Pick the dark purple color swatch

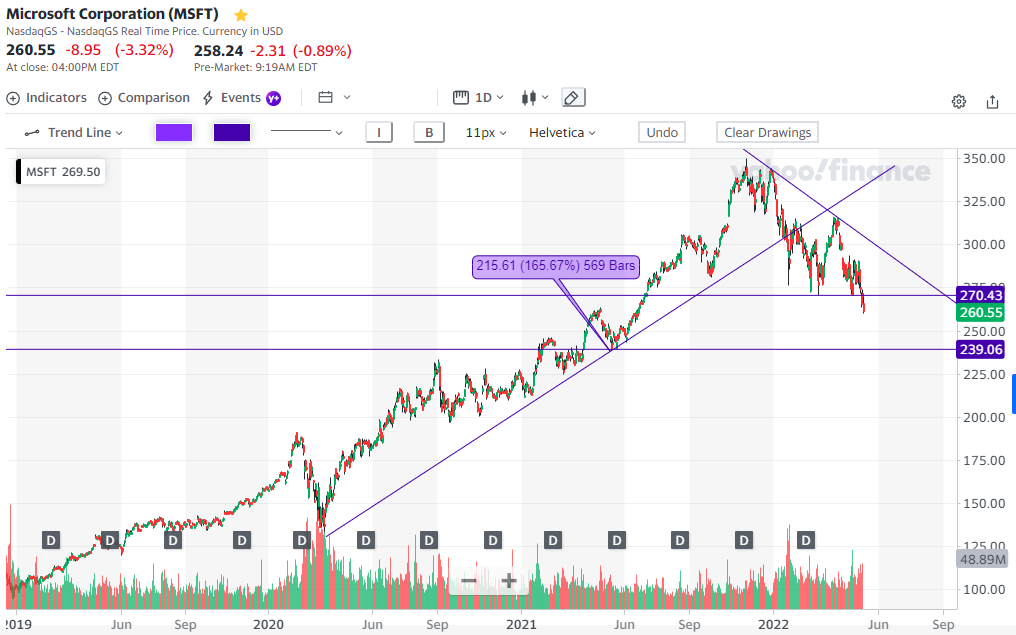(x=232, y=132)
